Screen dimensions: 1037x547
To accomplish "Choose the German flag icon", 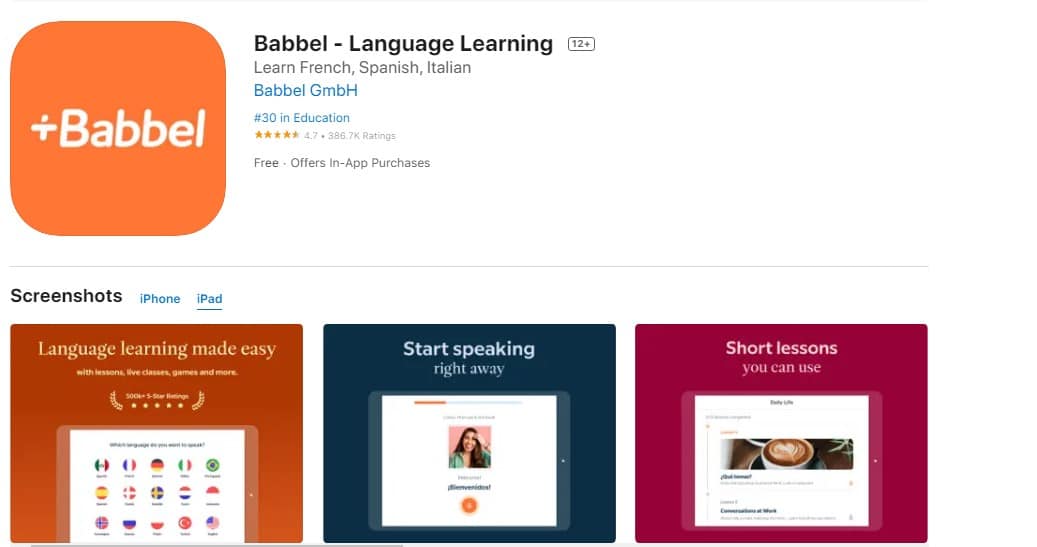I will point(157,465).
